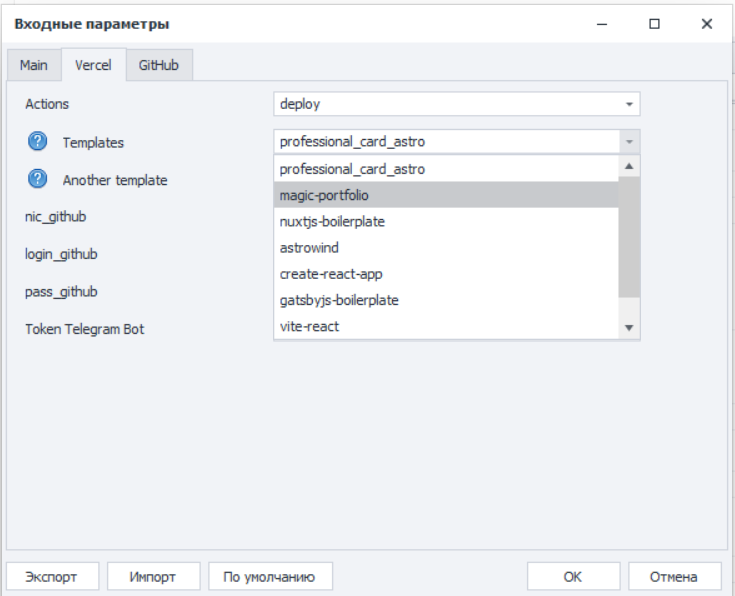Choose nuxtjs-boilerplate template option
The height and width of the screenshot is (596, 735).
point(446,221)
